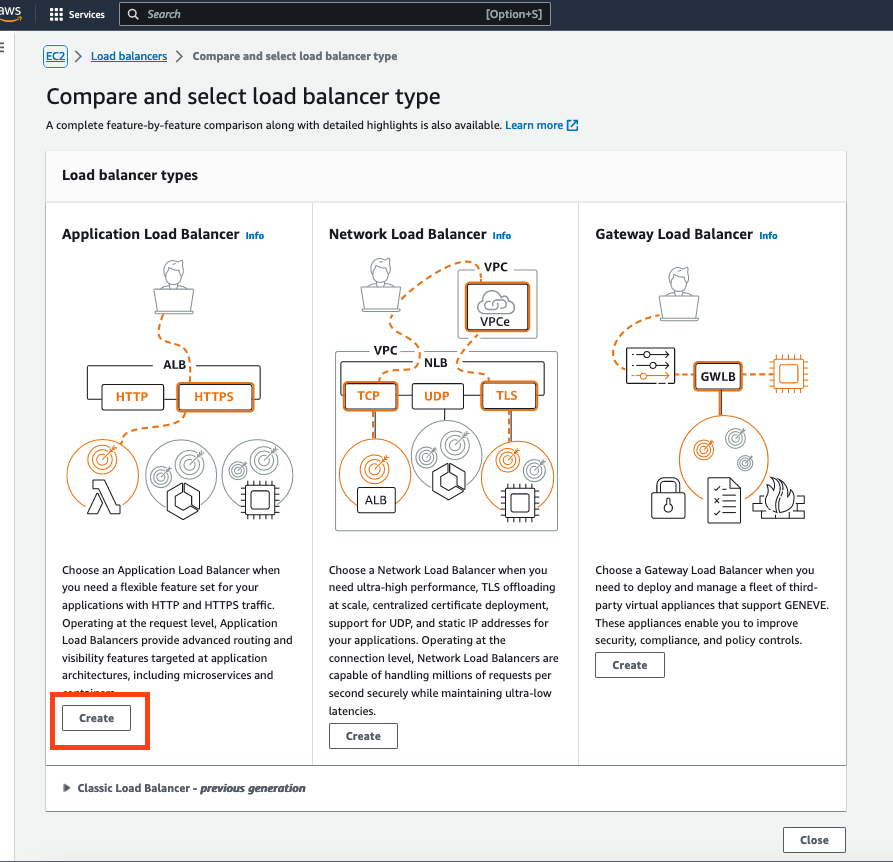
Task: Click the magnifier icon in the search bar
Action: pos(133,14)
